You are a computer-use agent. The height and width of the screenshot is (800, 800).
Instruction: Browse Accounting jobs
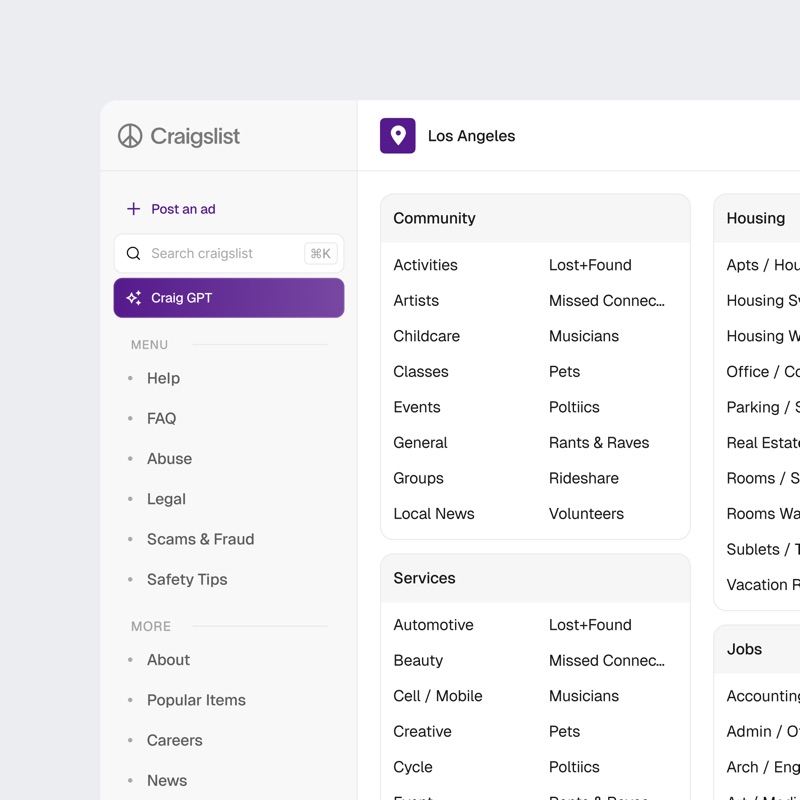[763, 696]
